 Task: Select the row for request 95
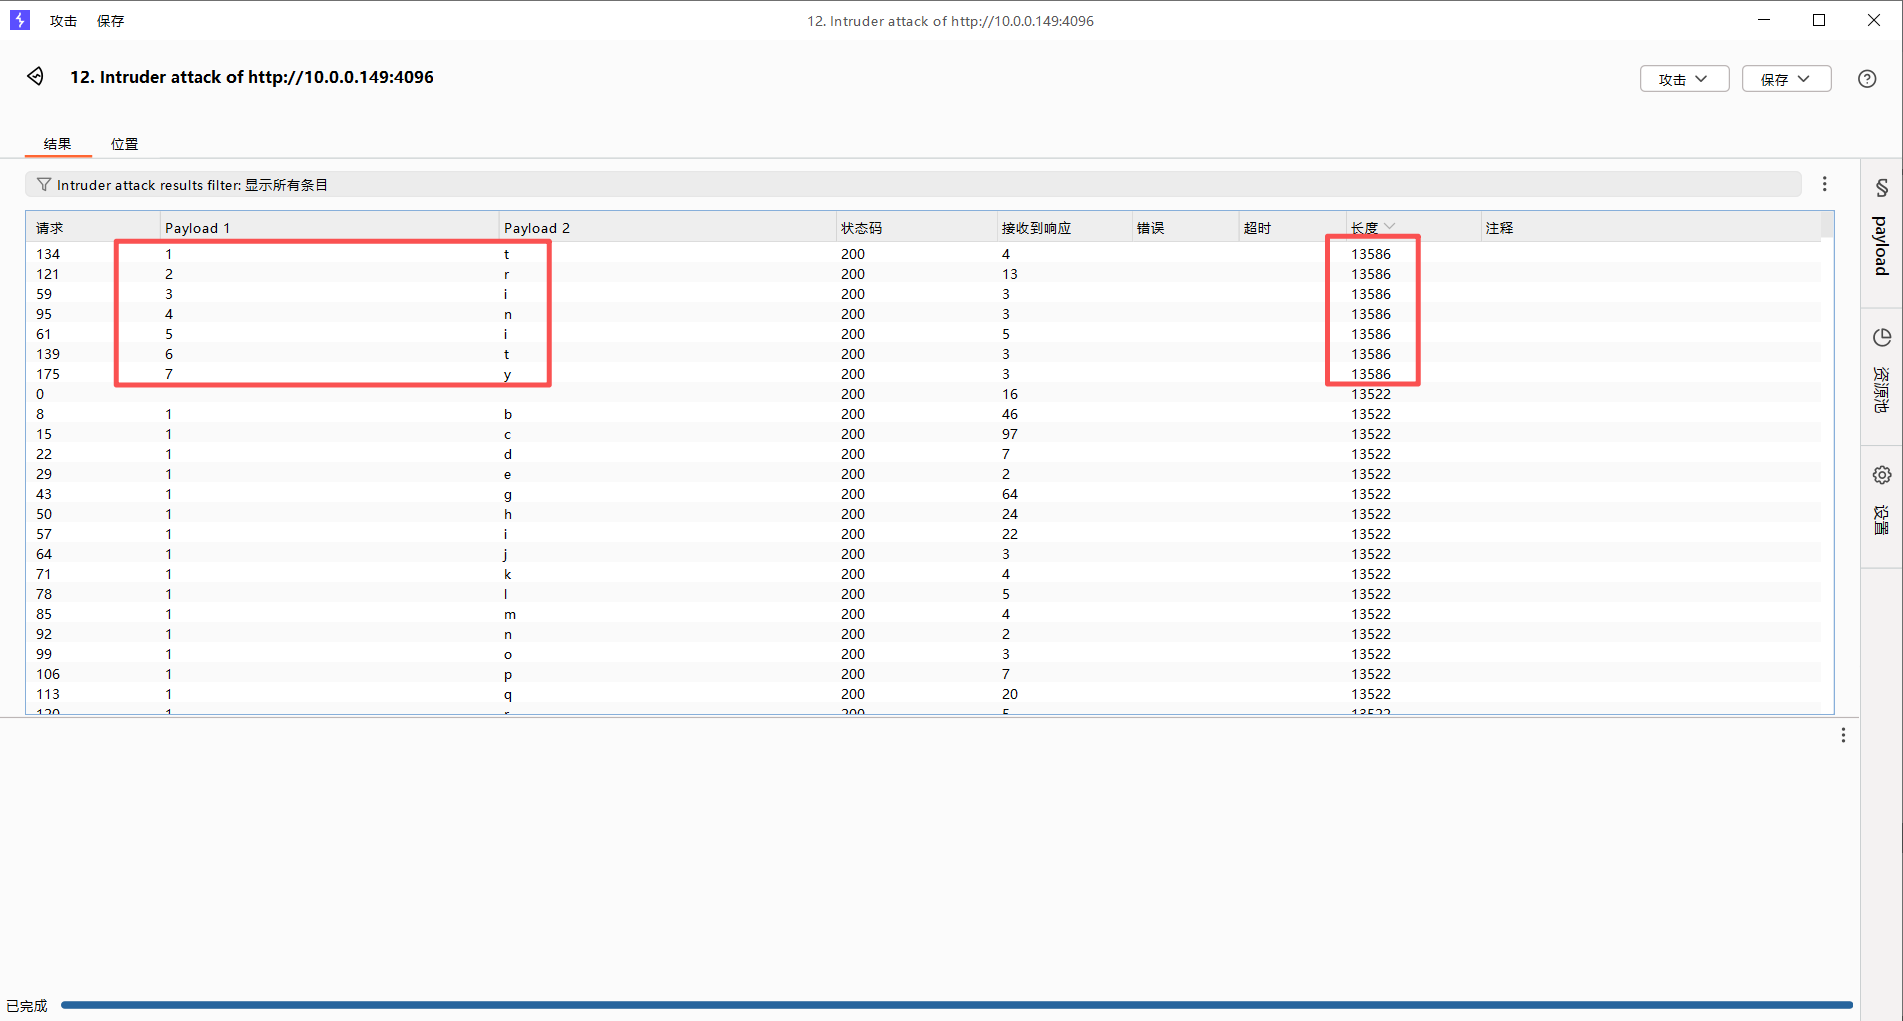(x=923, y=314)
